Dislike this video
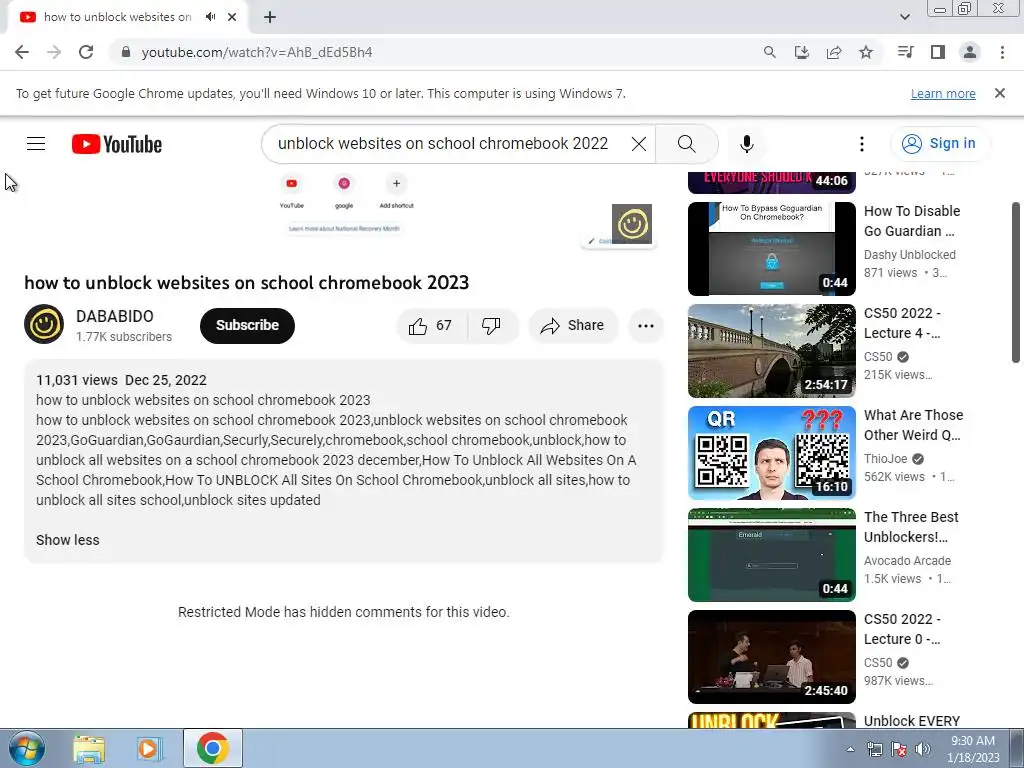 tap(492, 325)
